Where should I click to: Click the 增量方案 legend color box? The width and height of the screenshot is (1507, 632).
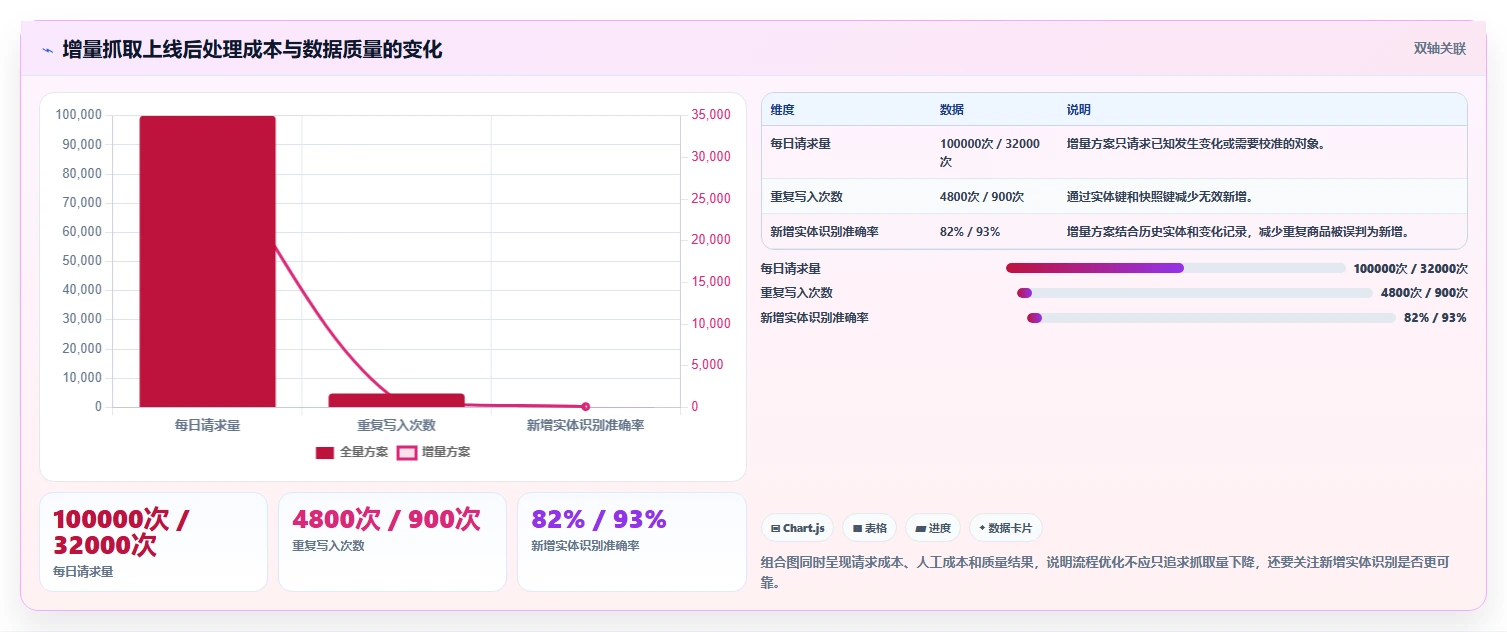click(407, 452)
